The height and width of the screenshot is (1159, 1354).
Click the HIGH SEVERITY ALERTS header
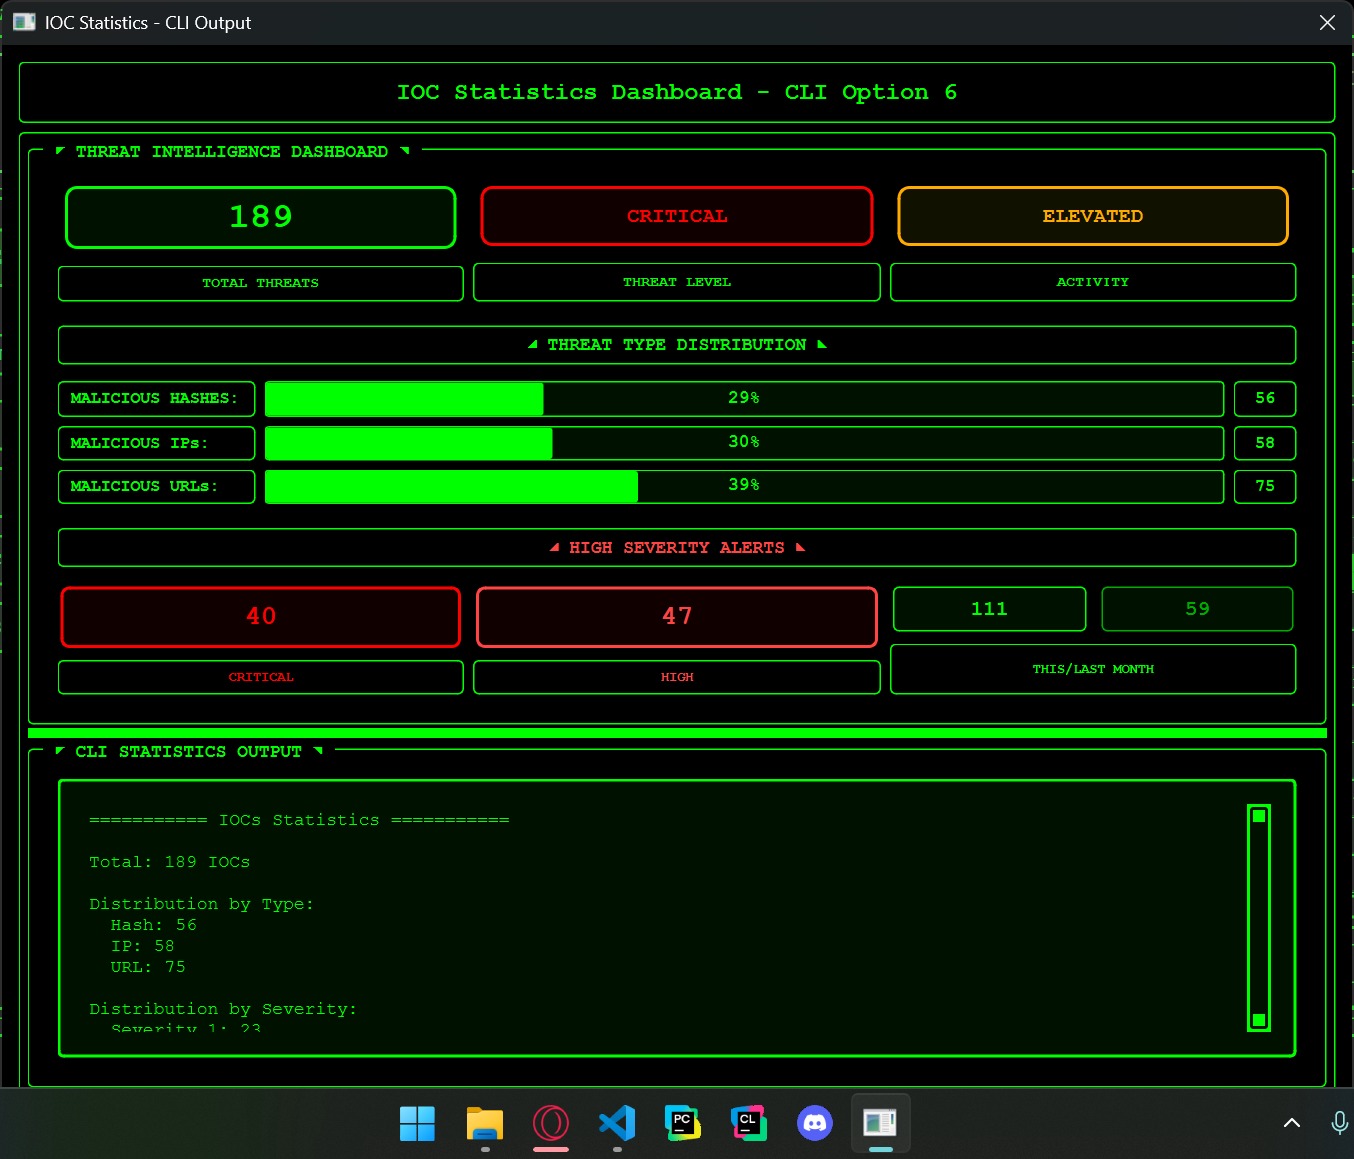click(677, 548)
